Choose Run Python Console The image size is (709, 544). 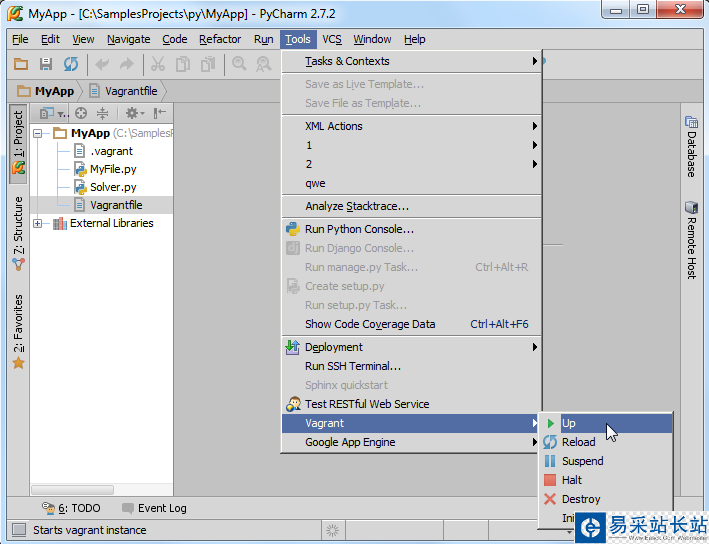411,229
